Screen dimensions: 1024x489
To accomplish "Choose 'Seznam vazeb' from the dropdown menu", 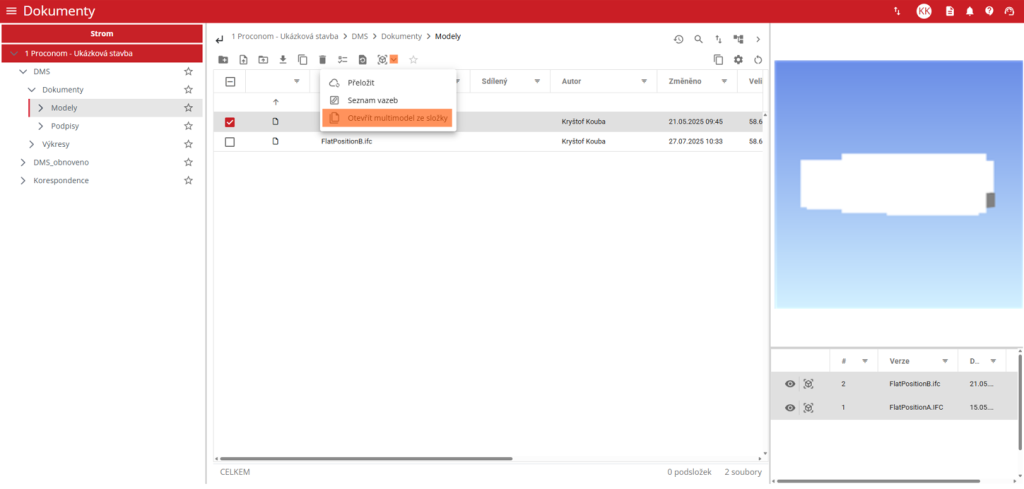I will pyautogui.click(x=372, y=100).
